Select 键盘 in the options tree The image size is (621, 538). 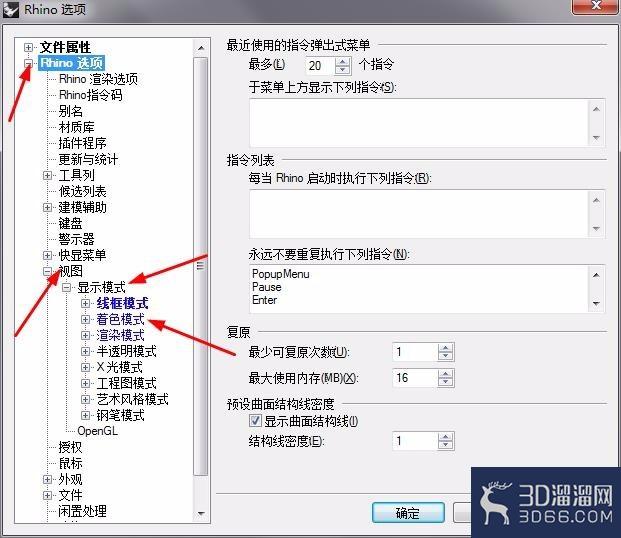tap(70, 223)
